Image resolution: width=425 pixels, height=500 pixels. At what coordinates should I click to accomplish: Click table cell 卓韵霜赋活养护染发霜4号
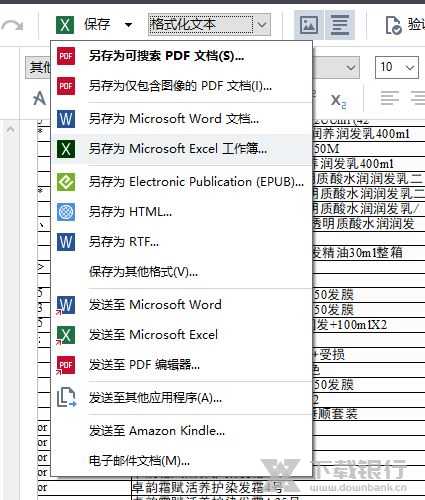[207, 488]
